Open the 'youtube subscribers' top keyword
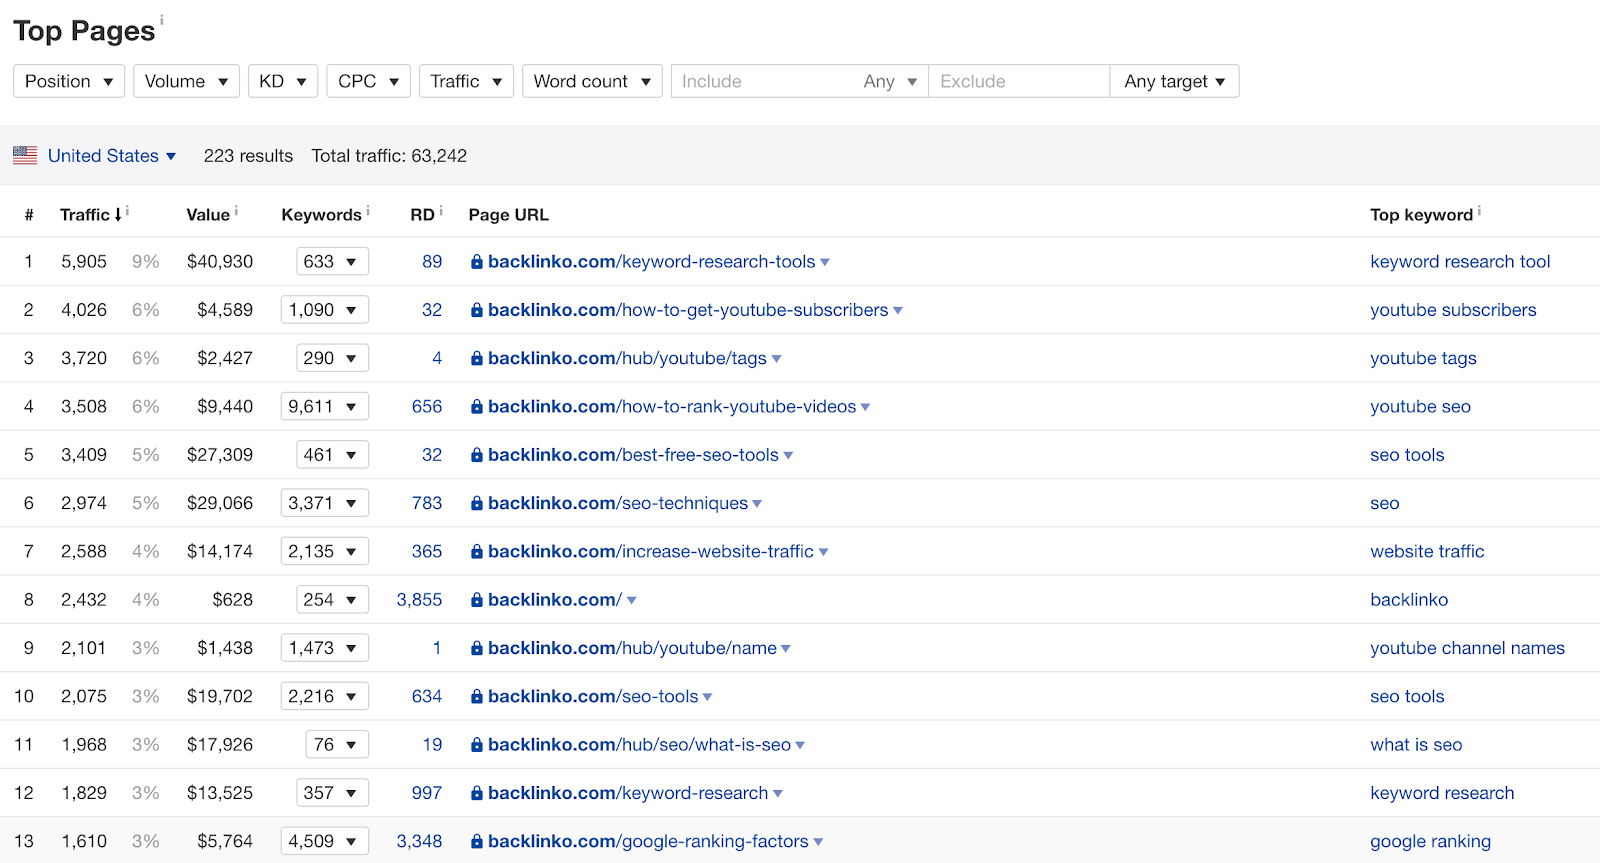 [x=1453, y=310]
